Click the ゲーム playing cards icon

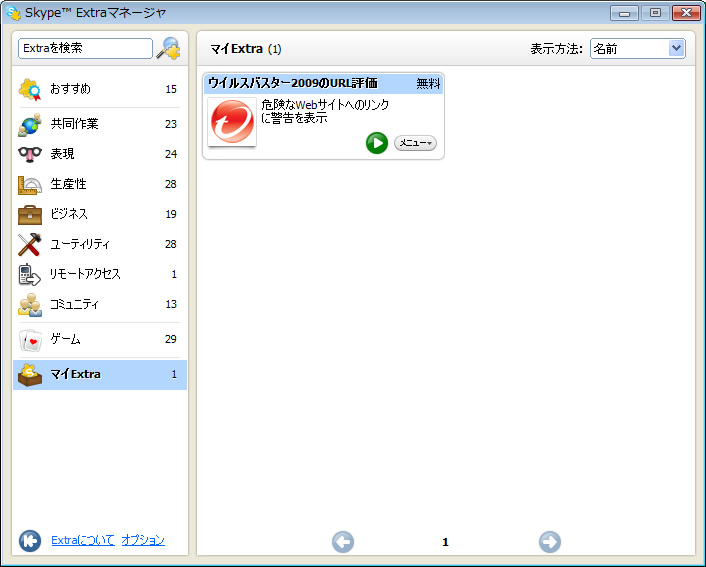30,339
